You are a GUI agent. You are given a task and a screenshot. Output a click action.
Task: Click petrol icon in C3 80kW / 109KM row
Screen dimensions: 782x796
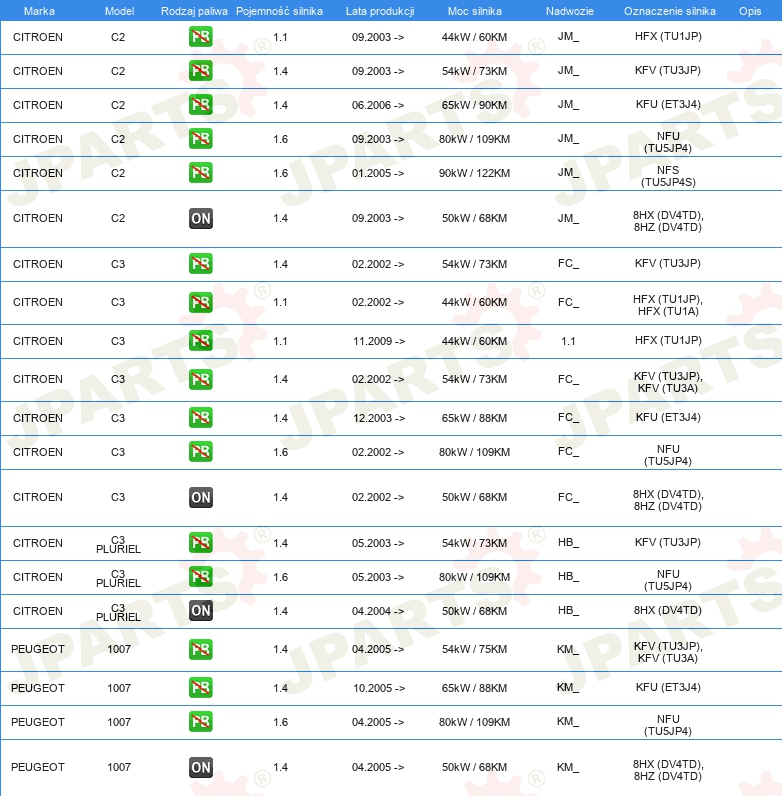[201, 452]
